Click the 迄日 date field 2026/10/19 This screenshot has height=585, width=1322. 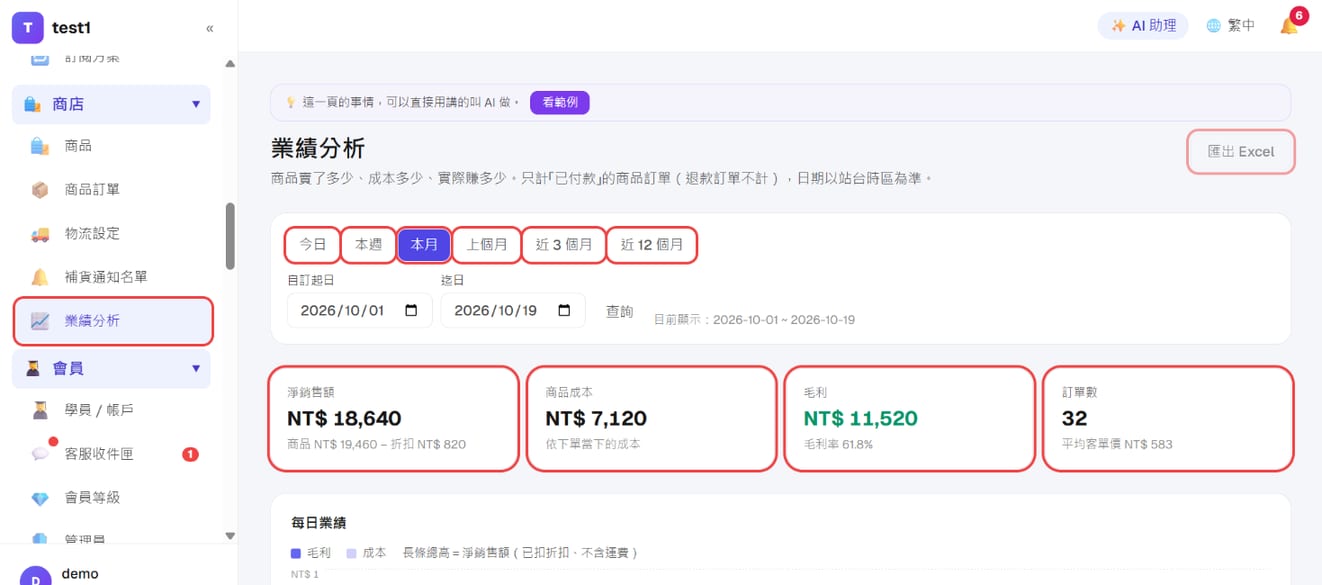(x=513, y=310)
